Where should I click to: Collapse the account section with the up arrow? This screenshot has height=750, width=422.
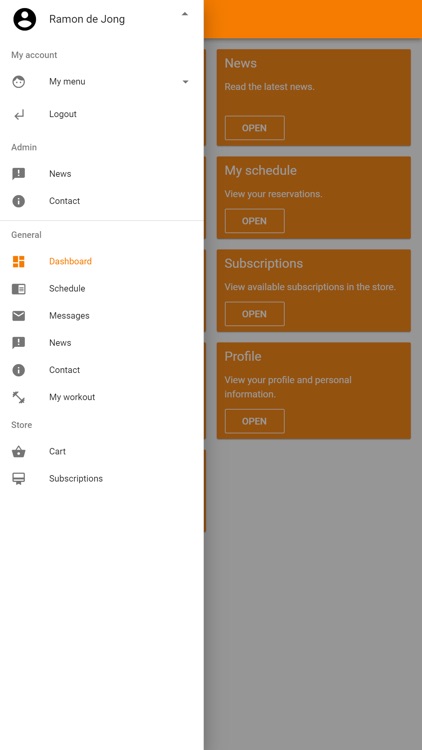click(185, 14)
